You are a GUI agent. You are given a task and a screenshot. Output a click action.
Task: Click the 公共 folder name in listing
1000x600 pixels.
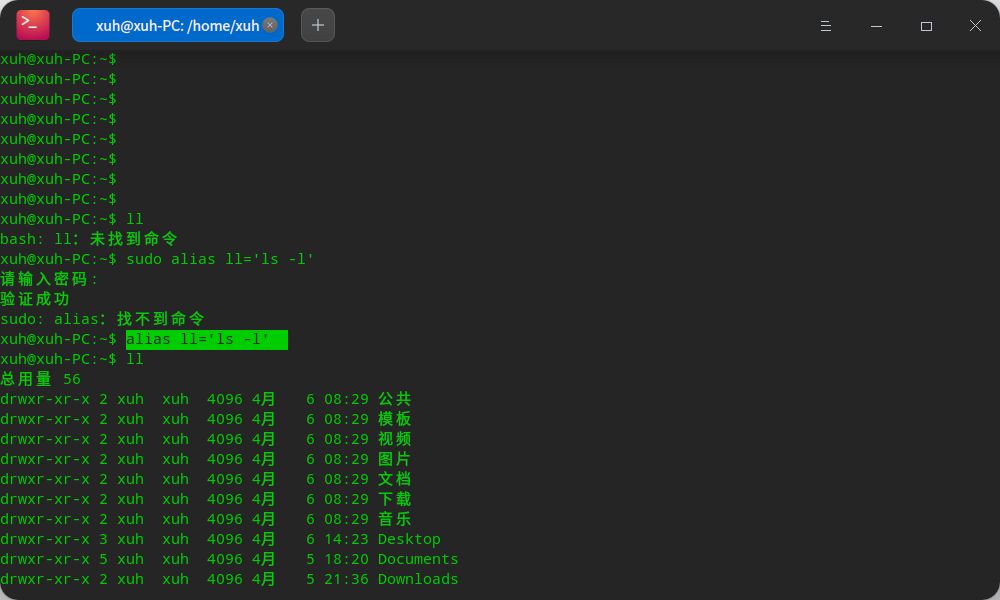(394, 399)
